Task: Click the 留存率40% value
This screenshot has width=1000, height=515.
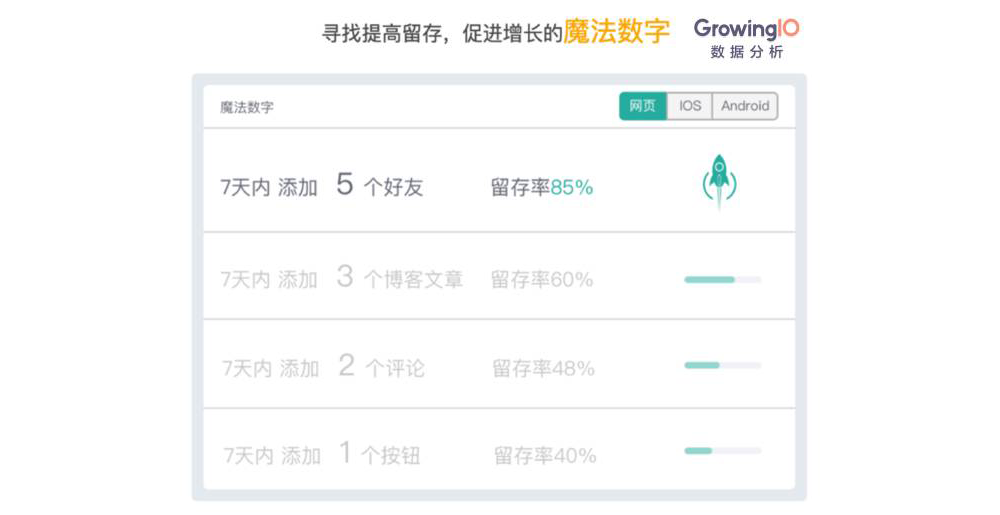Action: [545, 456]
